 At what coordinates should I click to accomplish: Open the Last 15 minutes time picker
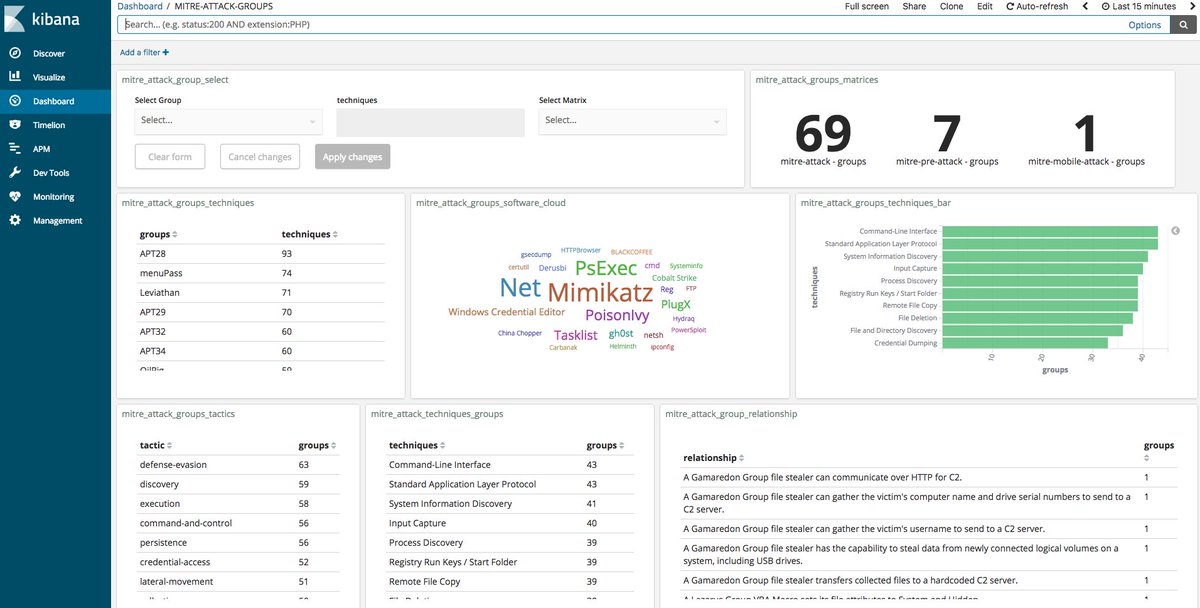(x=1139, y=6)
